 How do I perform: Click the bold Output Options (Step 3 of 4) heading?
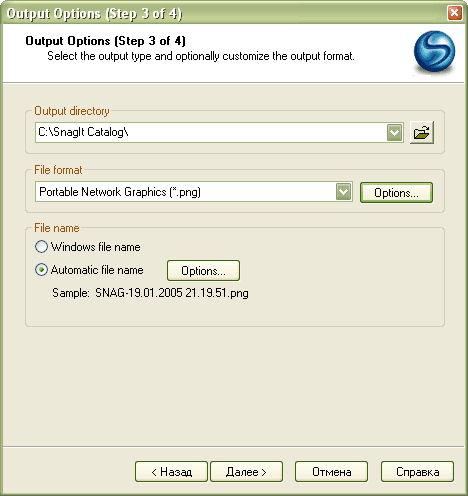click(105, 41)
